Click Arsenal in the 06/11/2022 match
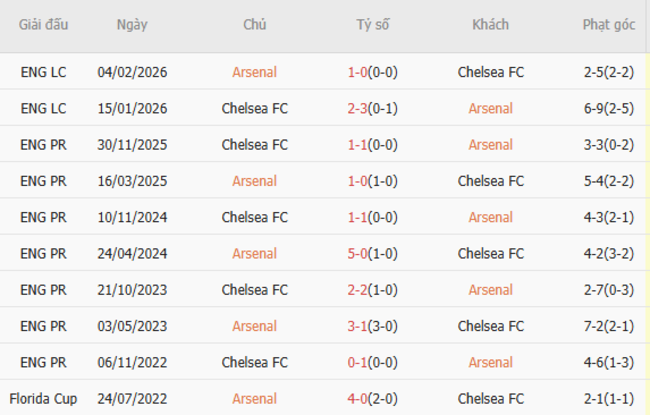Image resolution: width=650 pixels, height=415 pixels. [x=490, y=362]
